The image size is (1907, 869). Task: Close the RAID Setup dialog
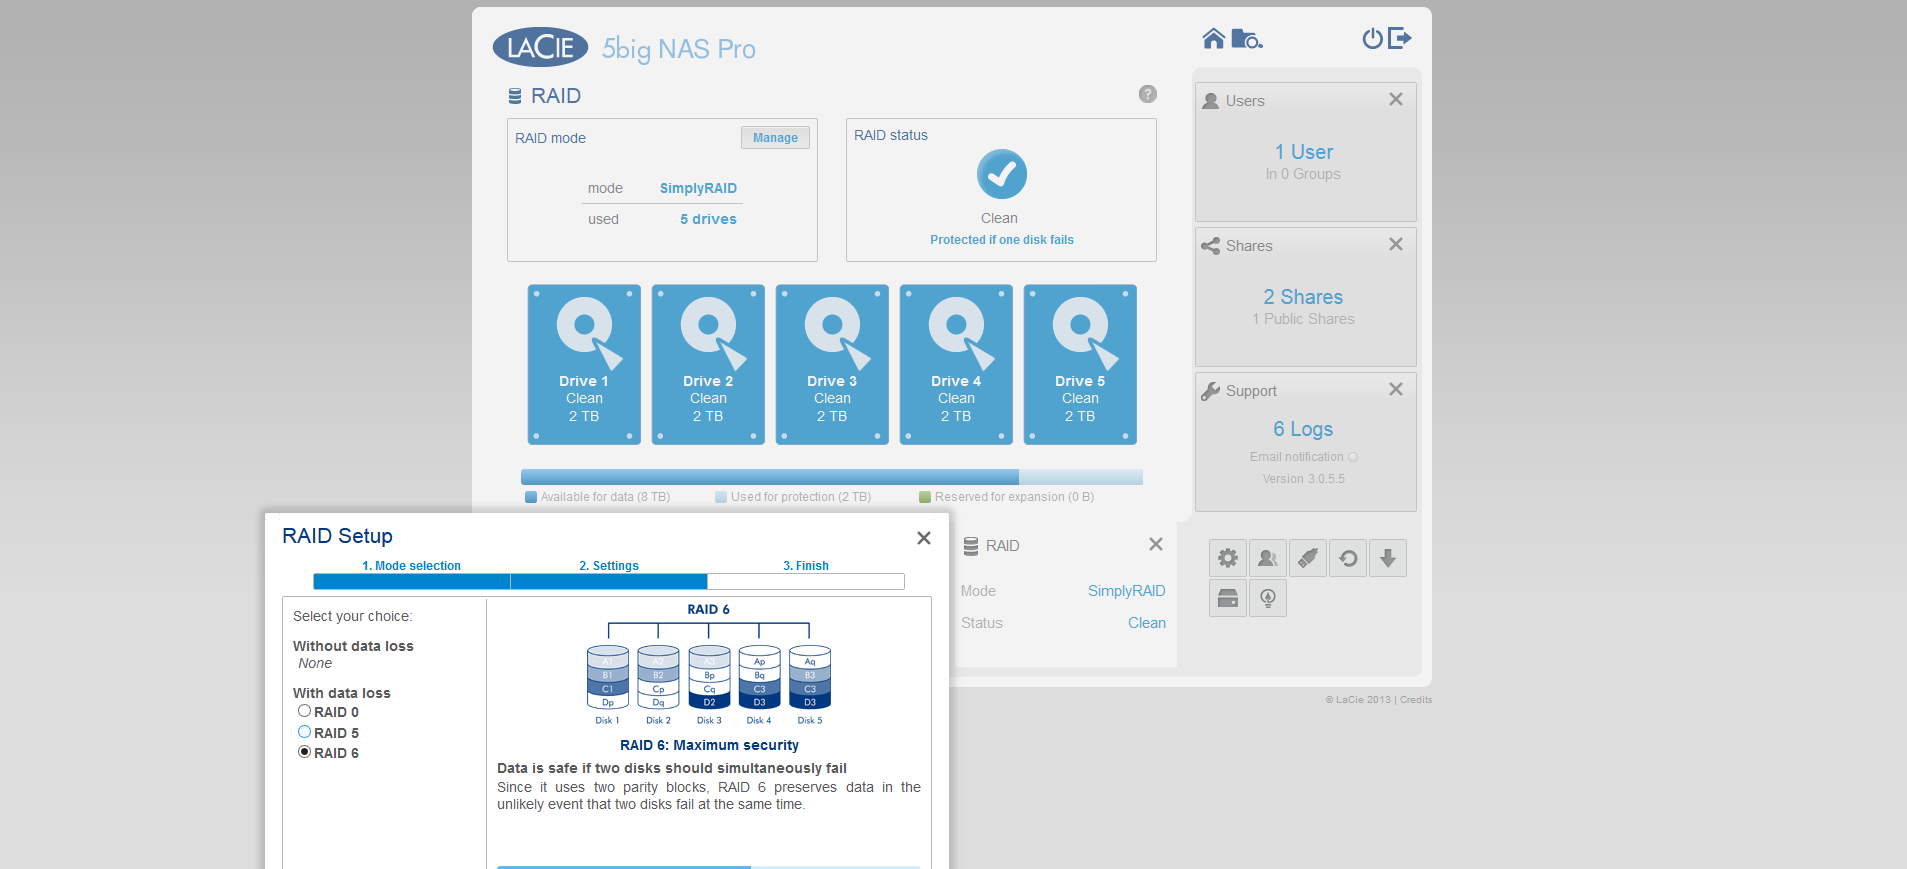coord(924,538)
